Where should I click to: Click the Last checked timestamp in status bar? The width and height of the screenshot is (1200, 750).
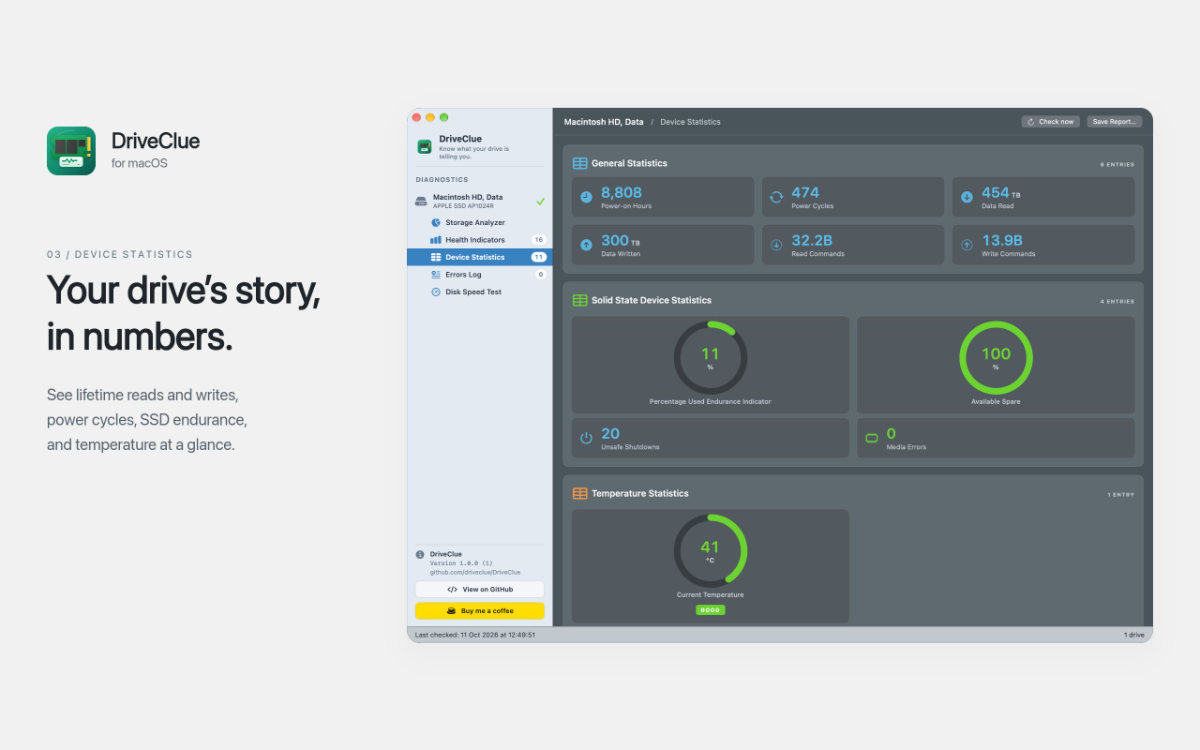[475, 634]
